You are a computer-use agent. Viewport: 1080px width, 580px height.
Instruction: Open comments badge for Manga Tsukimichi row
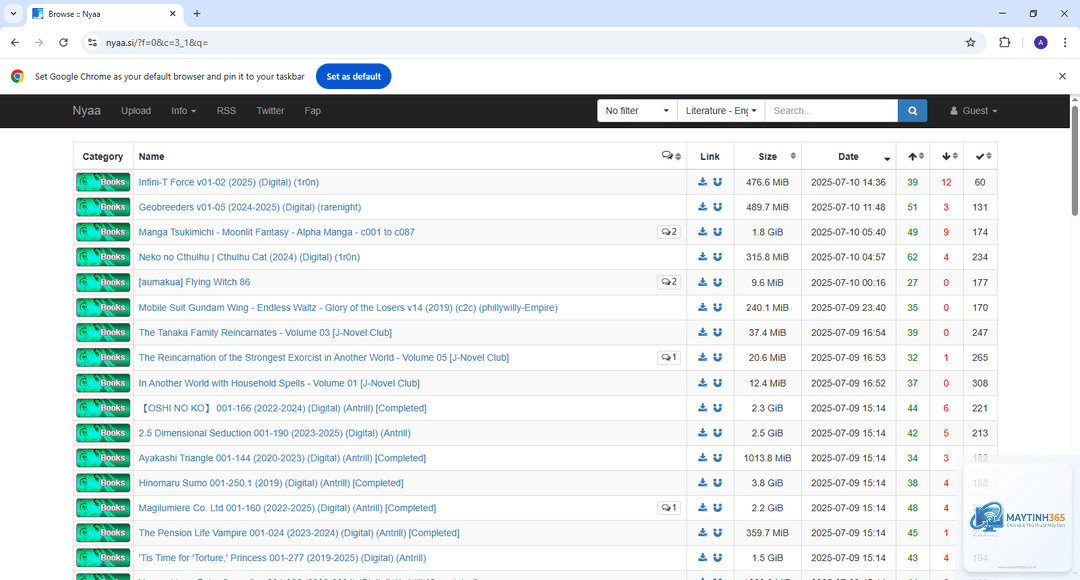(x=669, y=232)
